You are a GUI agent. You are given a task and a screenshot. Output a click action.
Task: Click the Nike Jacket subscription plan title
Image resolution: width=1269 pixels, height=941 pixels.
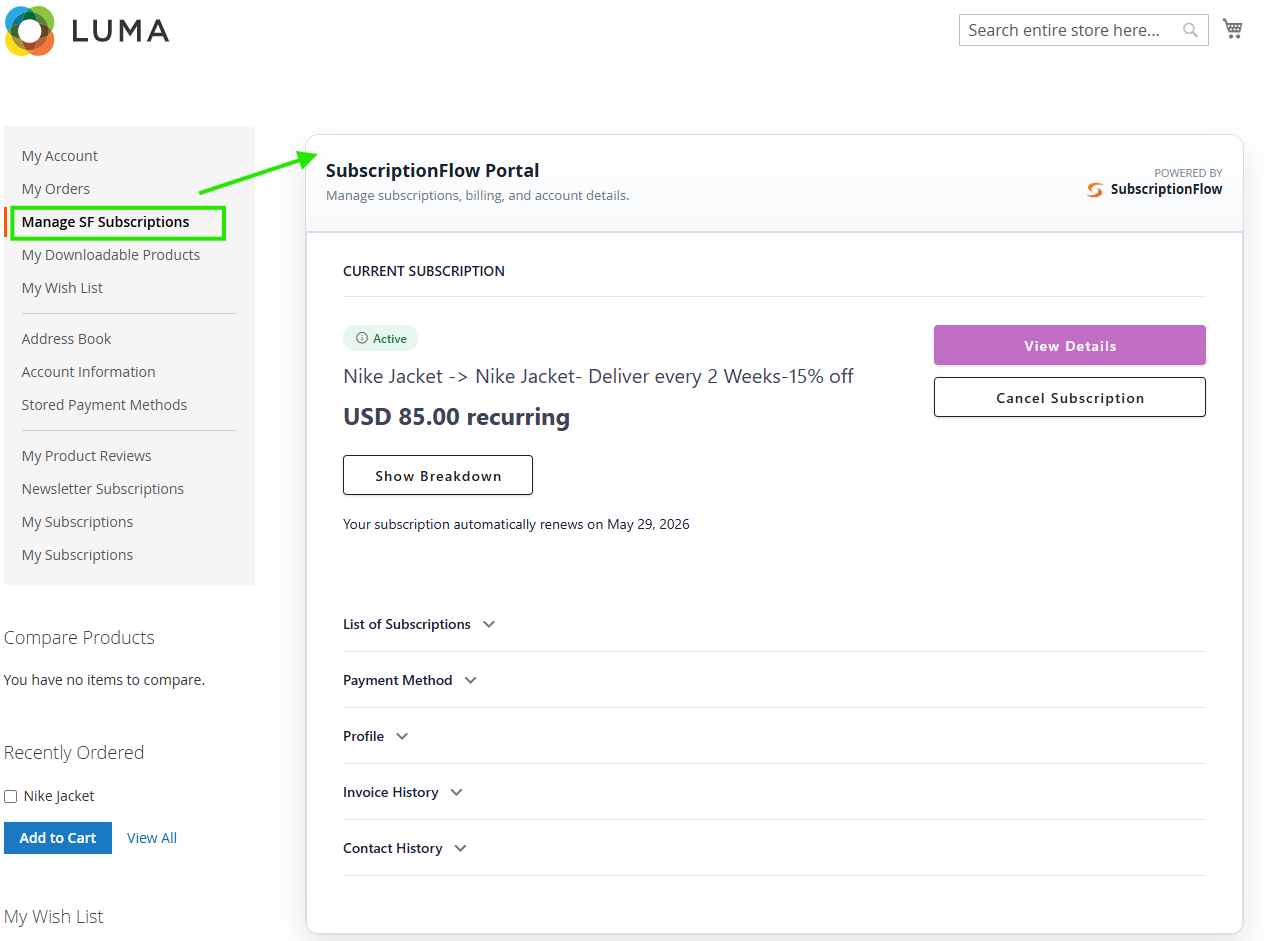pyautogui.click(x=598, y=377)
